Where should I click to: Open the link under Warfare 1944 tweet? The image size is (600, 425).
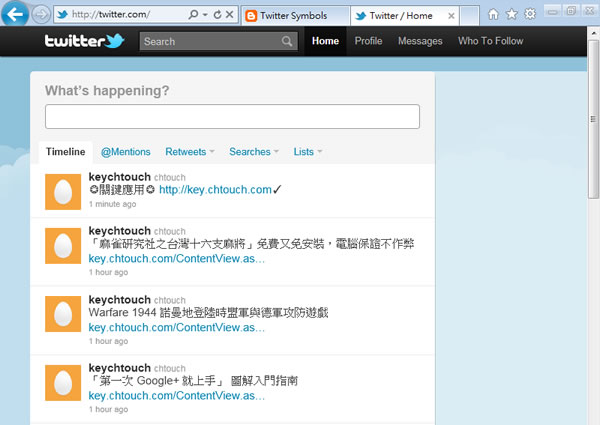pyautogui.click(x=176, y=328)
